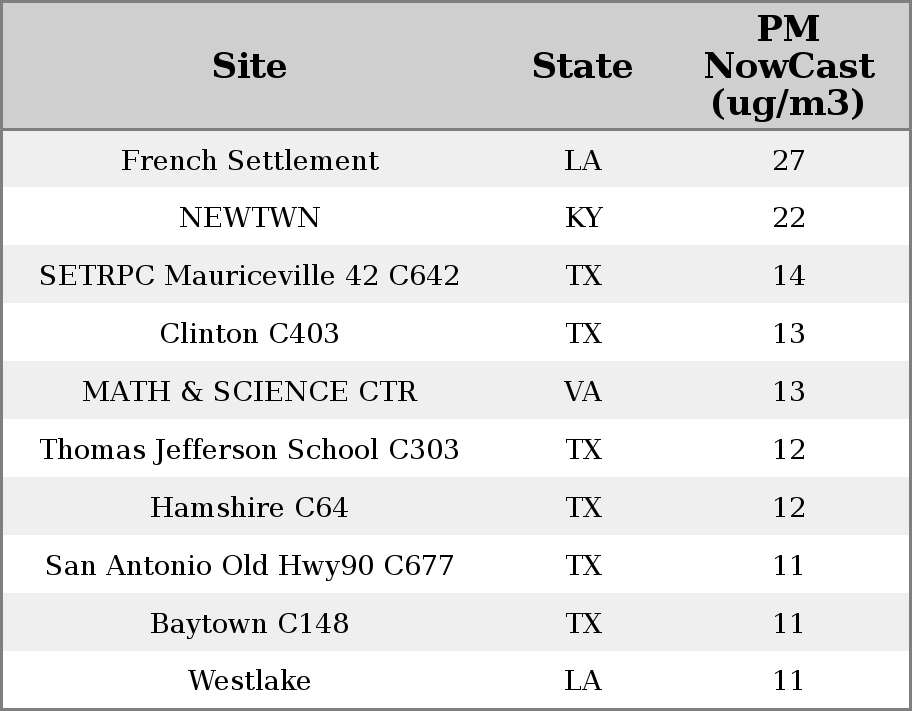Click the Hamshire C64 site cell
912x711 pixels.
[250, 507]
